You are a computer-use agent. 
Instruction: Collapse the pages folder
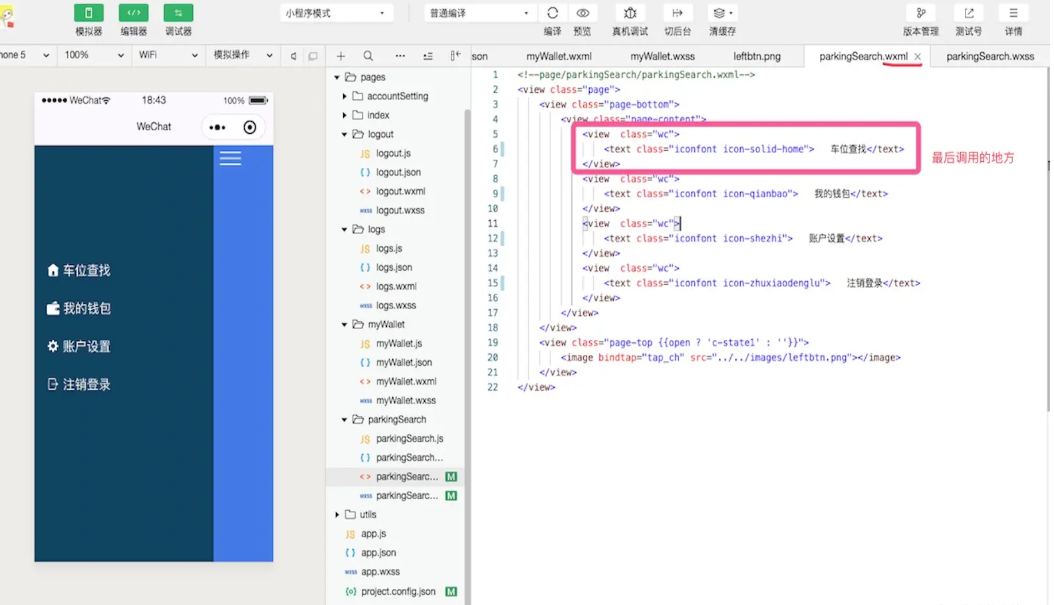pos(337,77)
